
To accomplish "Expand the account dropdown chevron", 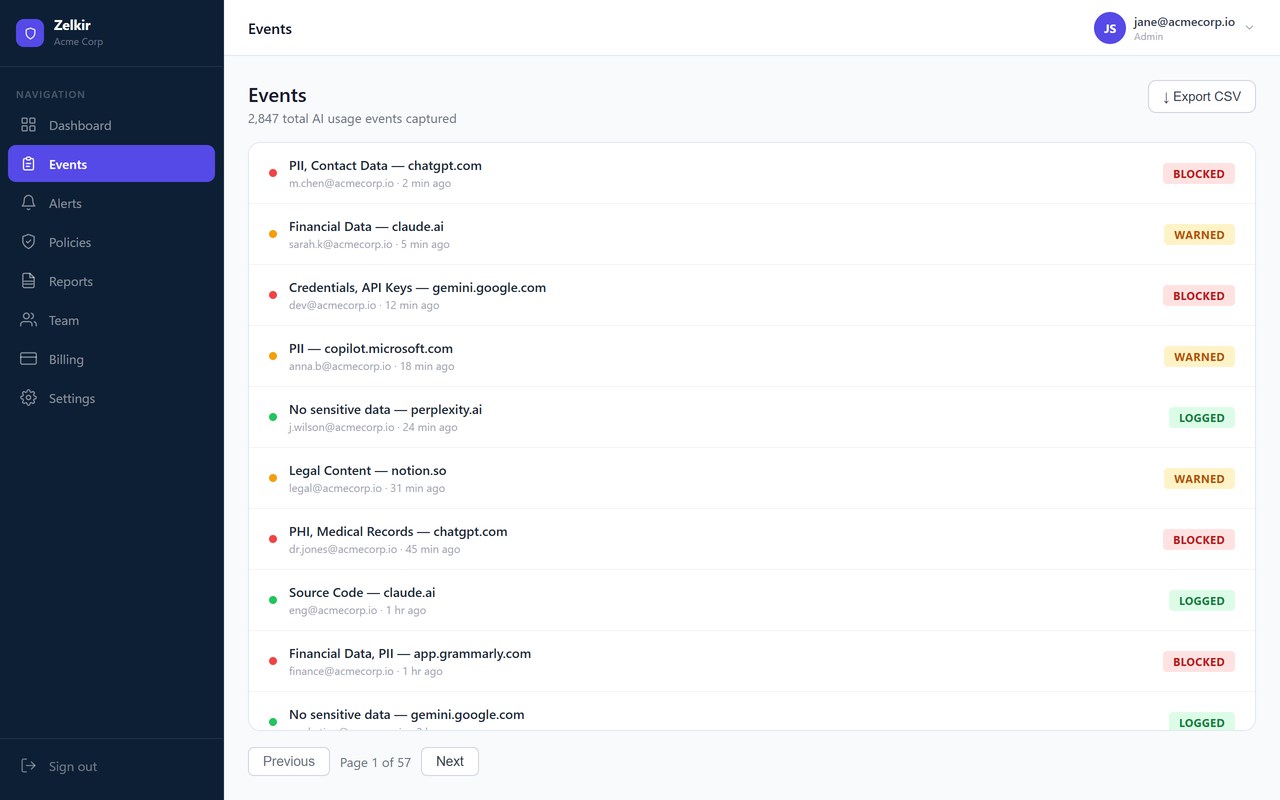I will 1249,28.
